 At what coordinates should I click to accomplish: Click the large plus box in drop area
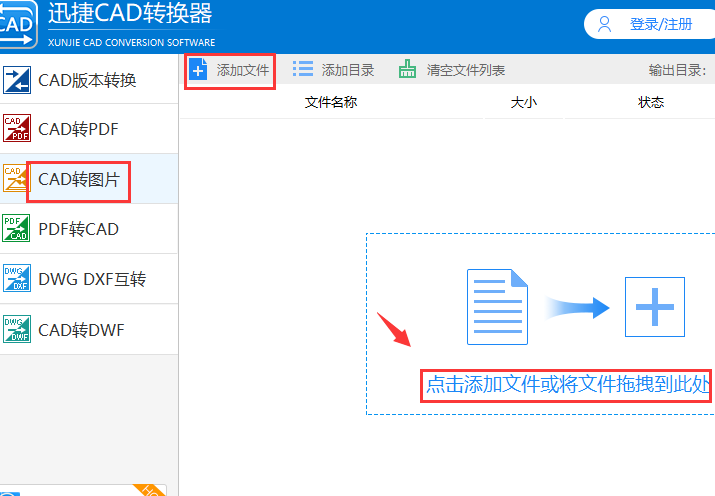tap(655, 307)
